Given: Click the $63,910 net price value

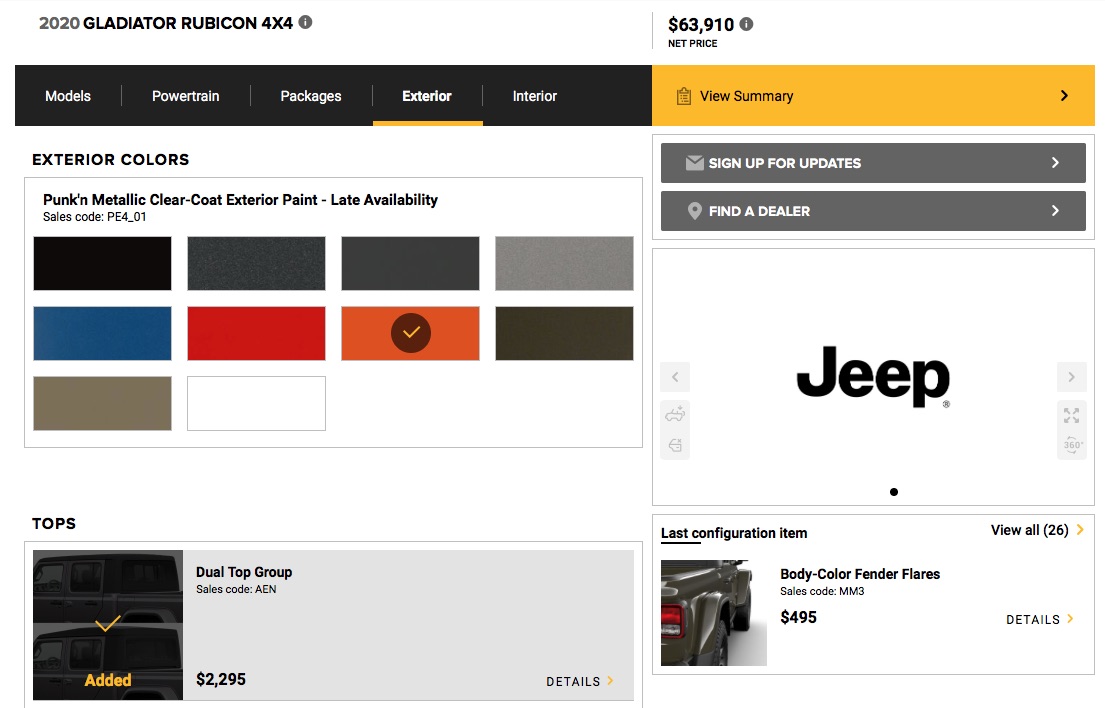Looking at the screenshot, I should [x=701, y=25].
